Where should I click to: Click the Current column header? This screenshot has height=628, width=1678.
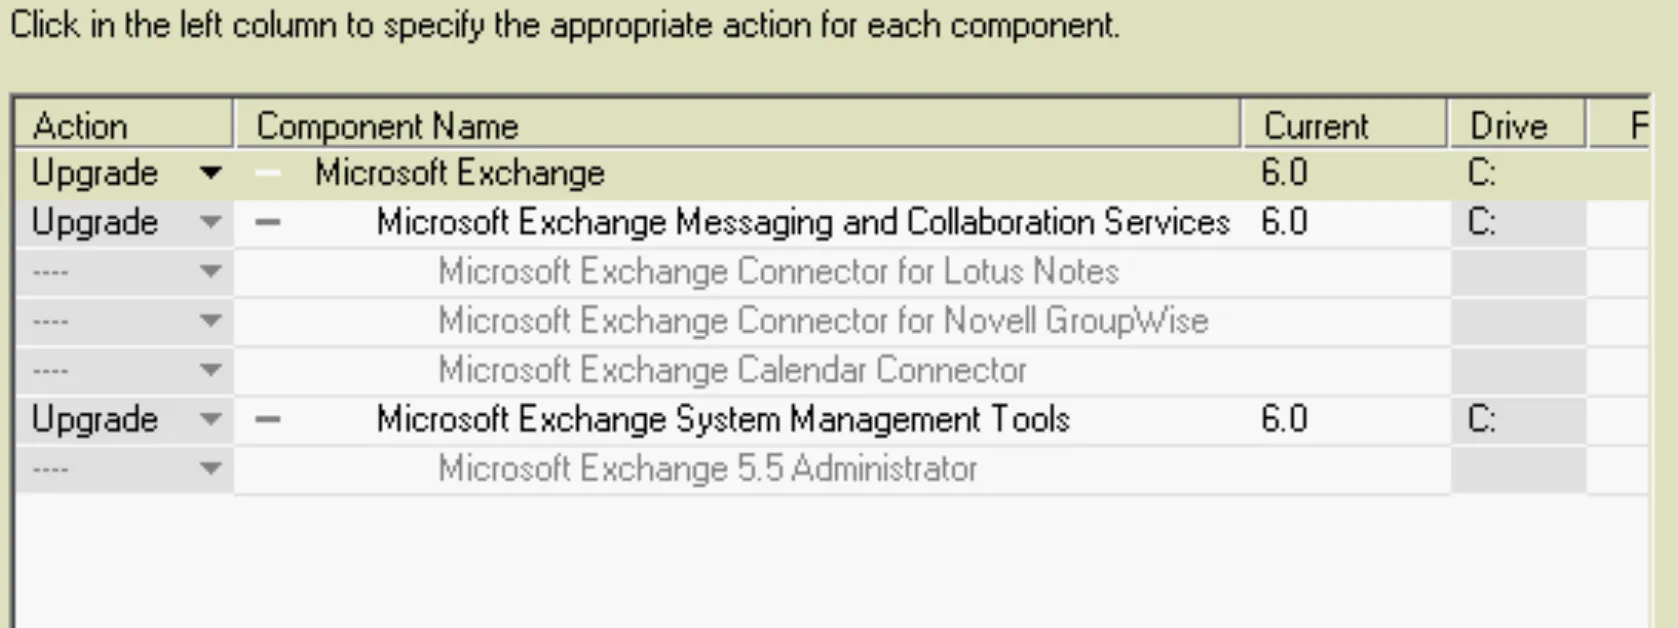(x=1315, y=125)
